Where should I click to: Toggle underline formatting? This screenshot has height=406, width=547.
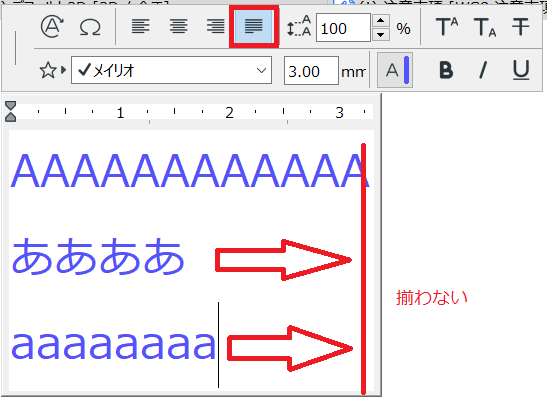click(521, 70)
